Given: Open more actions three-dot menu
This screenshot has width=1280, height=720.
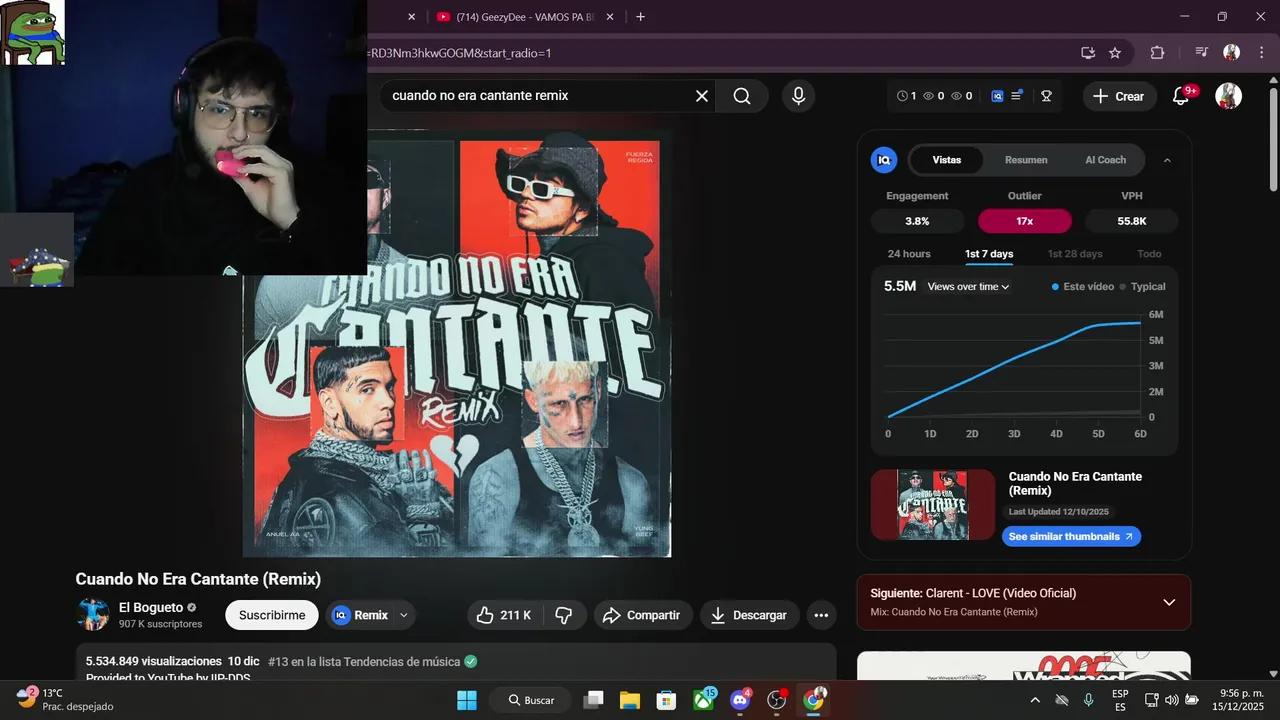Looking at the screenshot, I should click(821, 615).
